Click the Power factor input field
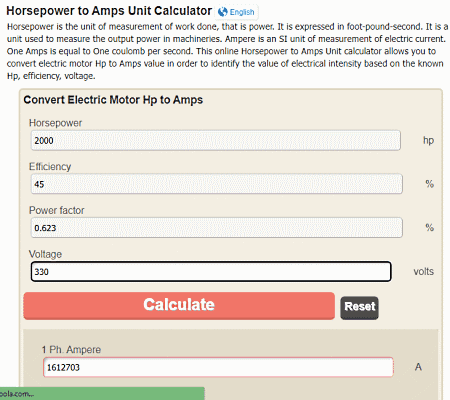Screen dimensions: 450x400 point(217,228)
